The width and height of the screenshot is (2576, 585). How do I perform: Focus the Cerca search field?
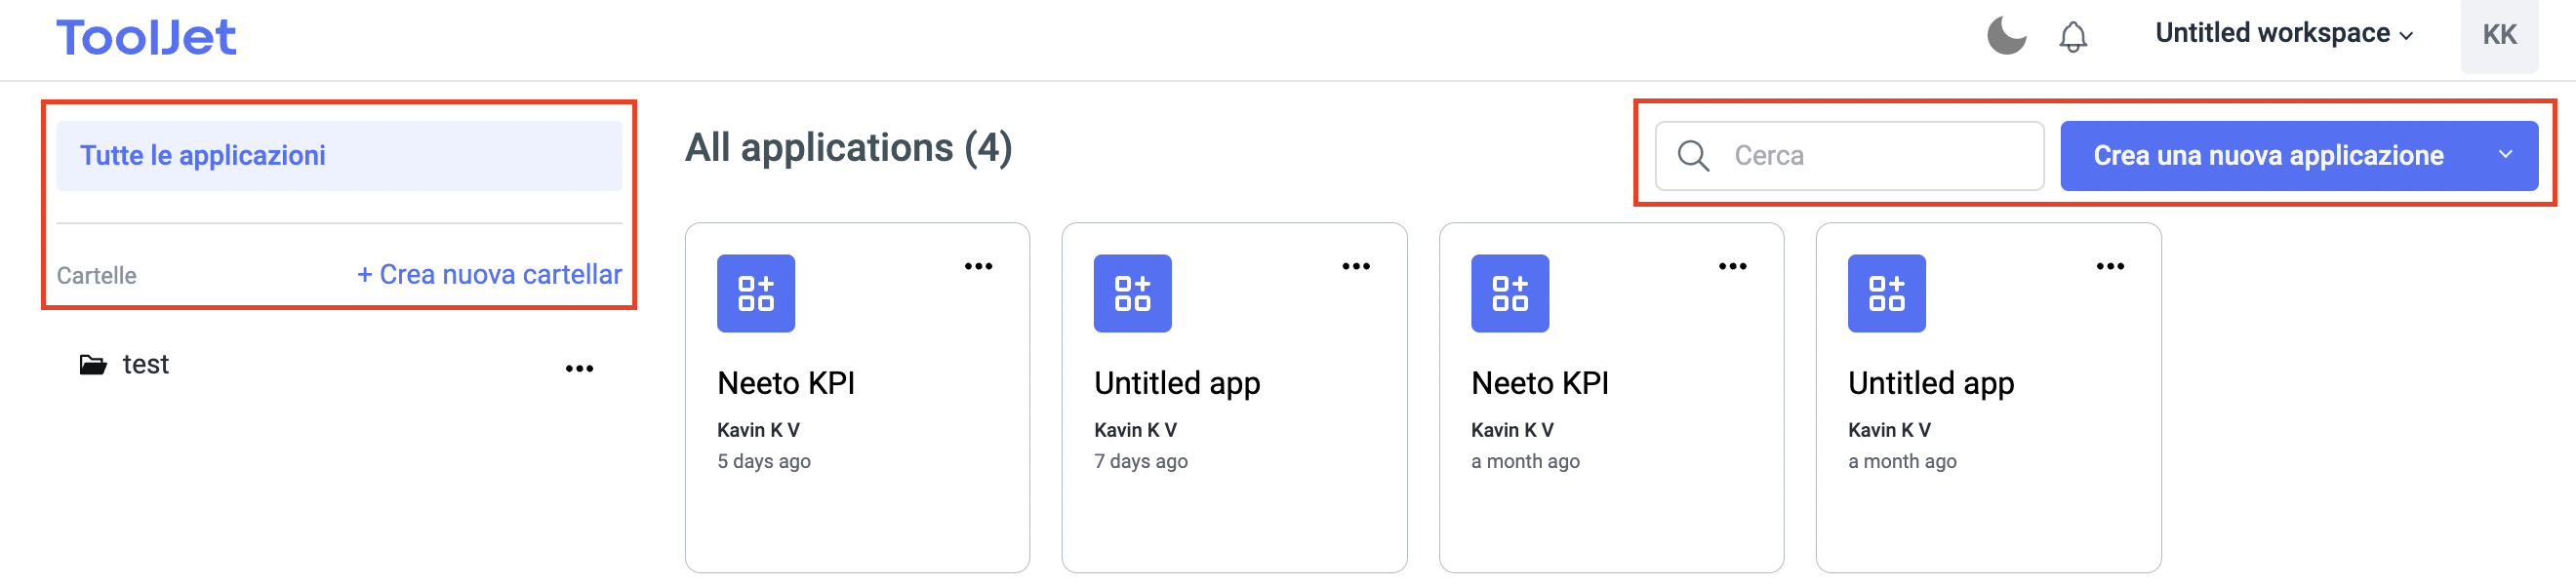1849,156
